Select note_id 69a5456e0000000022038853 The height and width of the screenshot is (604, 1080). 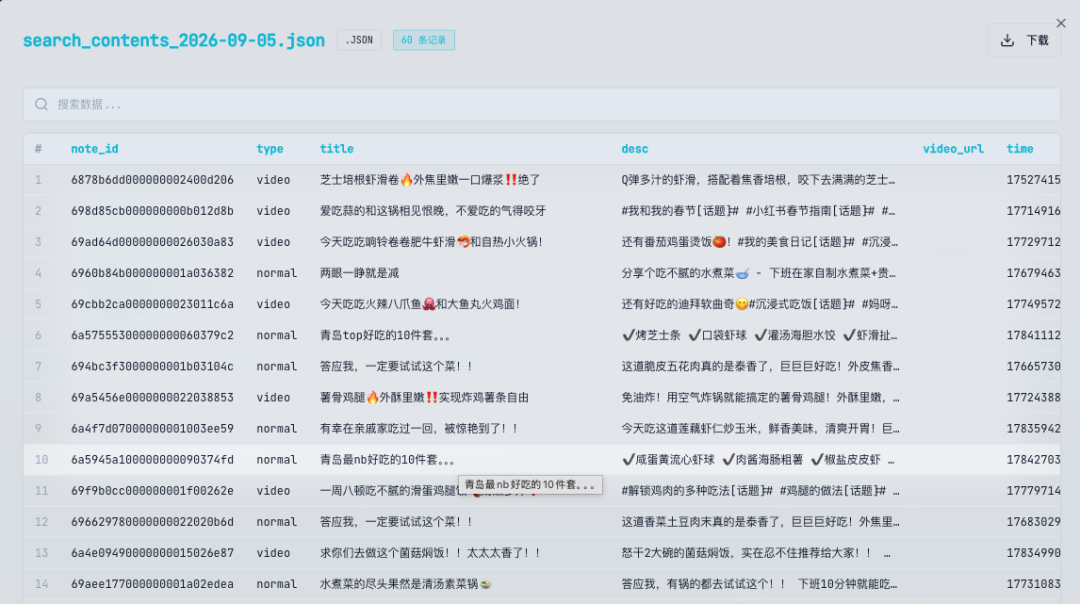[152, 397]
